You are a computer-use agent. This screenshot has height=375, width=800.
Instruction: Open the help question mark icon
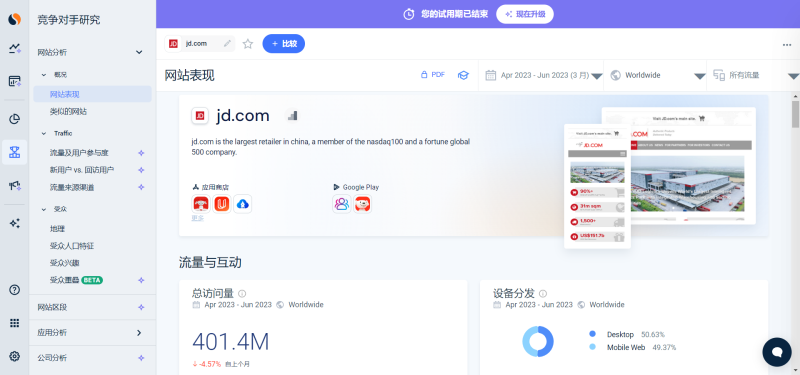tap(14, 290)
